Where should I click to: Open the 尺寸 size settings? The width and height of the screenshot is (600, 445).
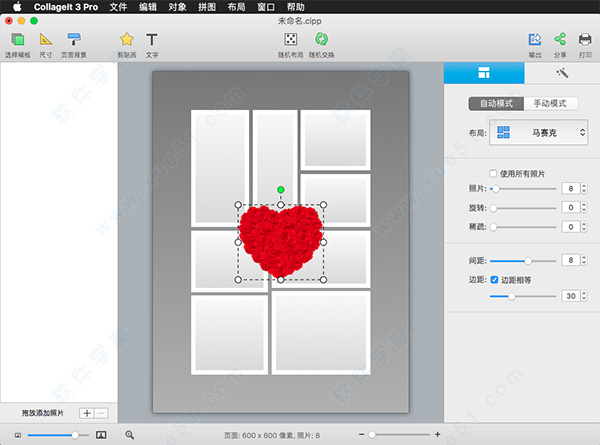(46, 45)
